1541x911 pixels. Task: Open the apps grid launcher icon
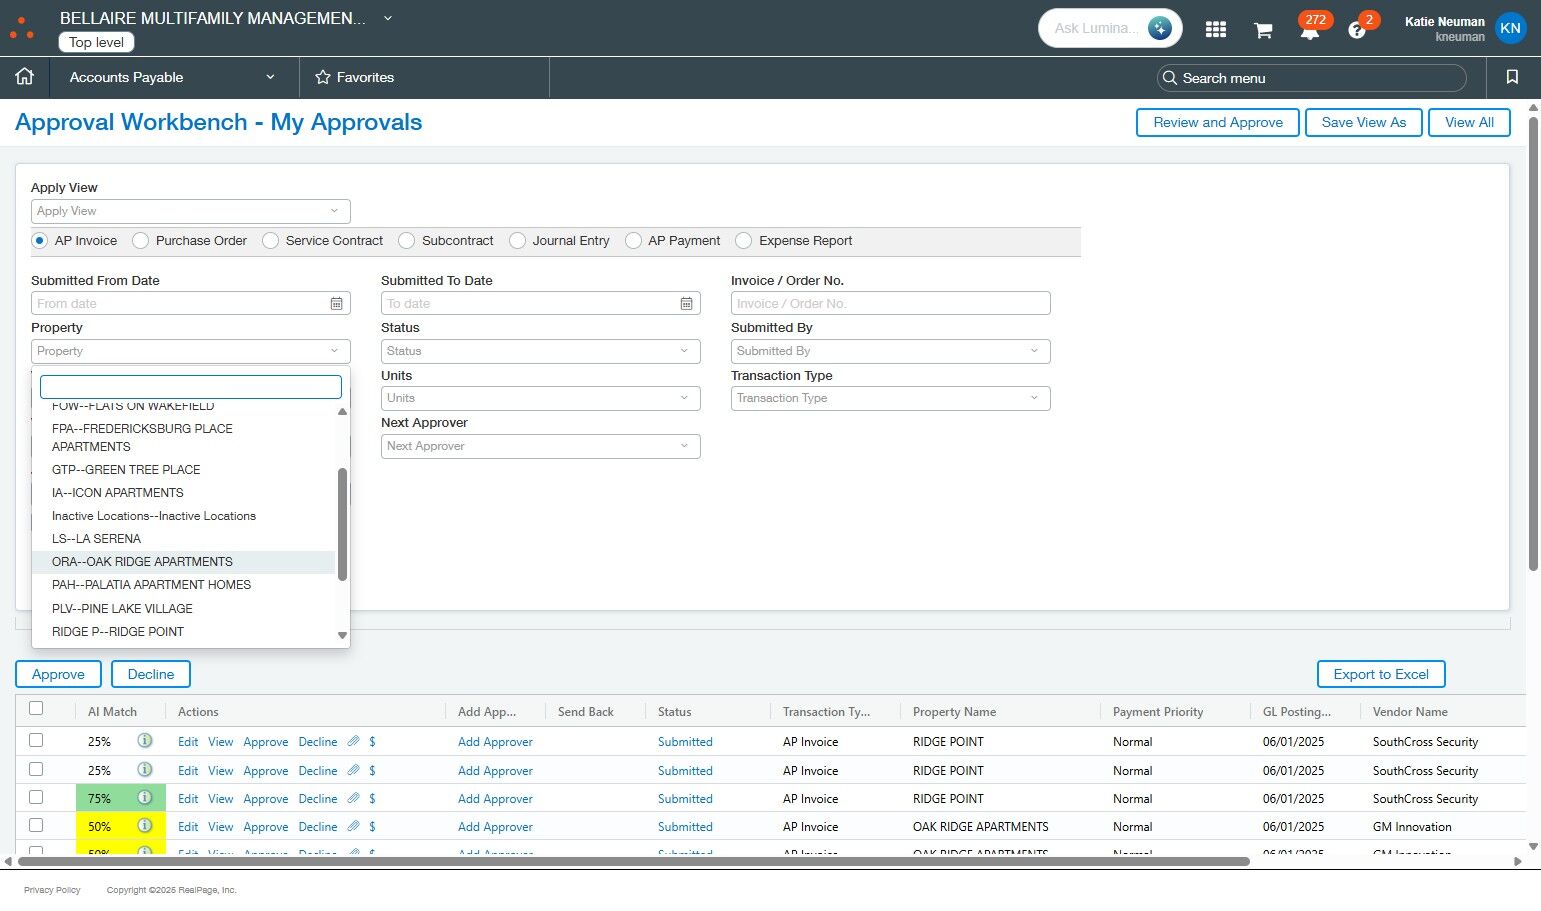[1215, 29]
